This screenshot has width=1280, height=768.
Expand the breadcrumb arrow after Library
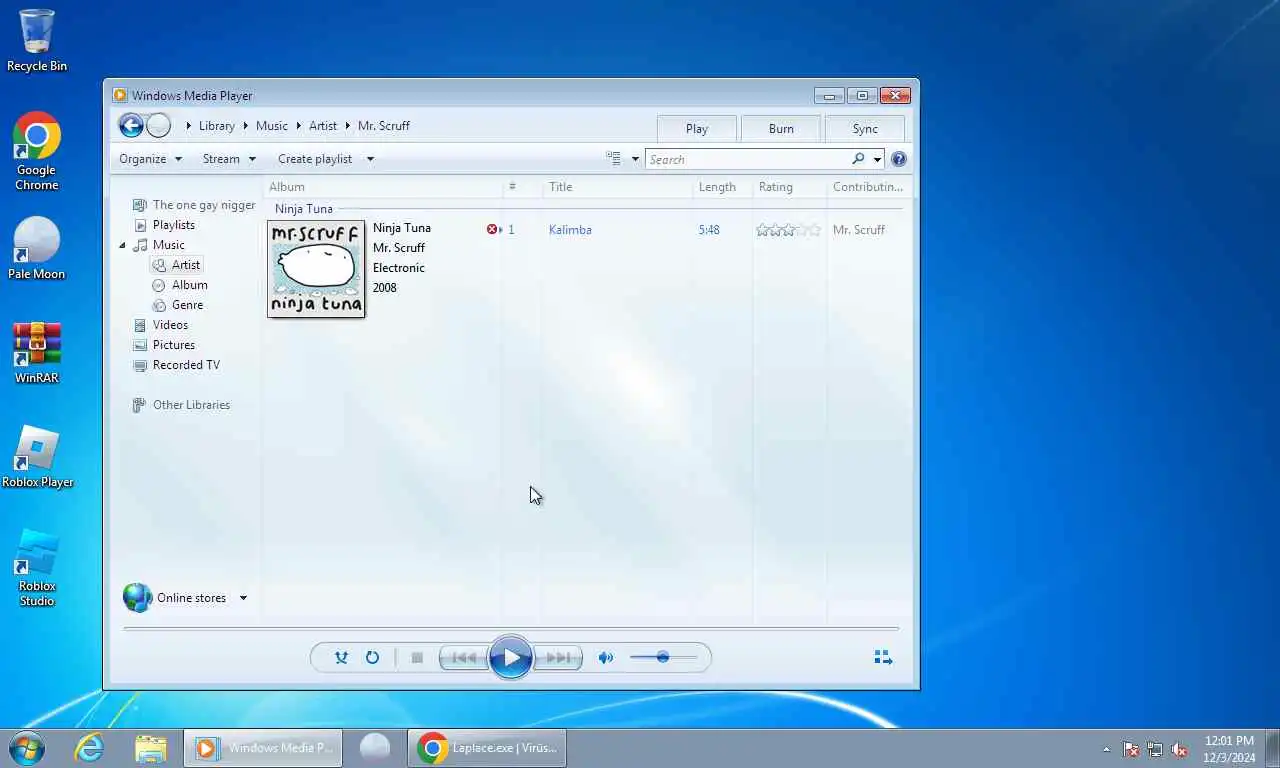tap(246, 126)
